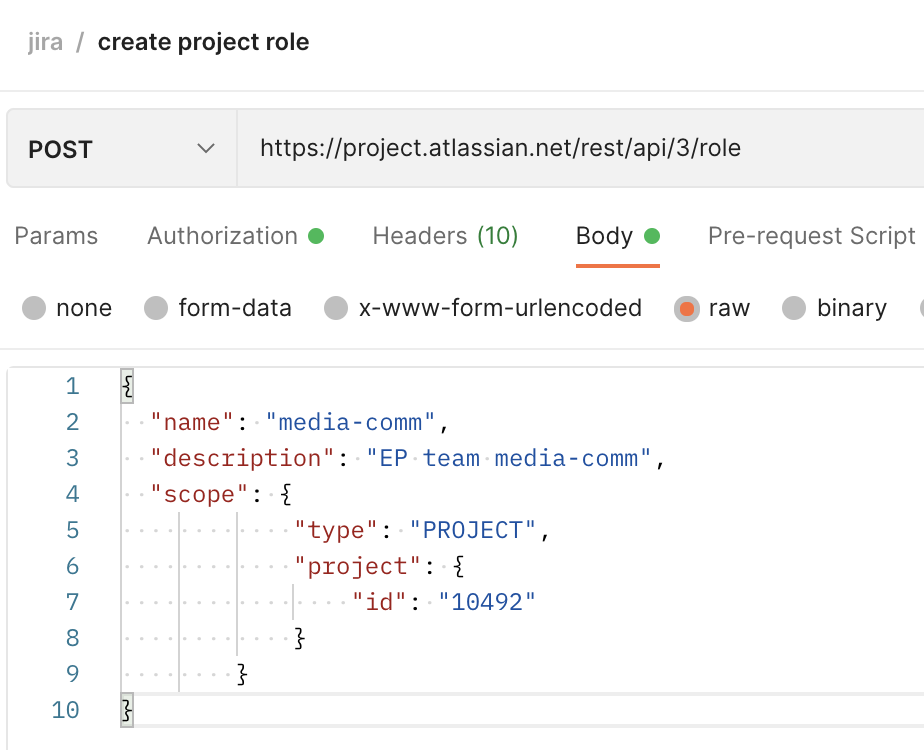The height and width of the screenshot is (750, 924).
Task: Open the Params tab
Action: [x=56, y=236]
